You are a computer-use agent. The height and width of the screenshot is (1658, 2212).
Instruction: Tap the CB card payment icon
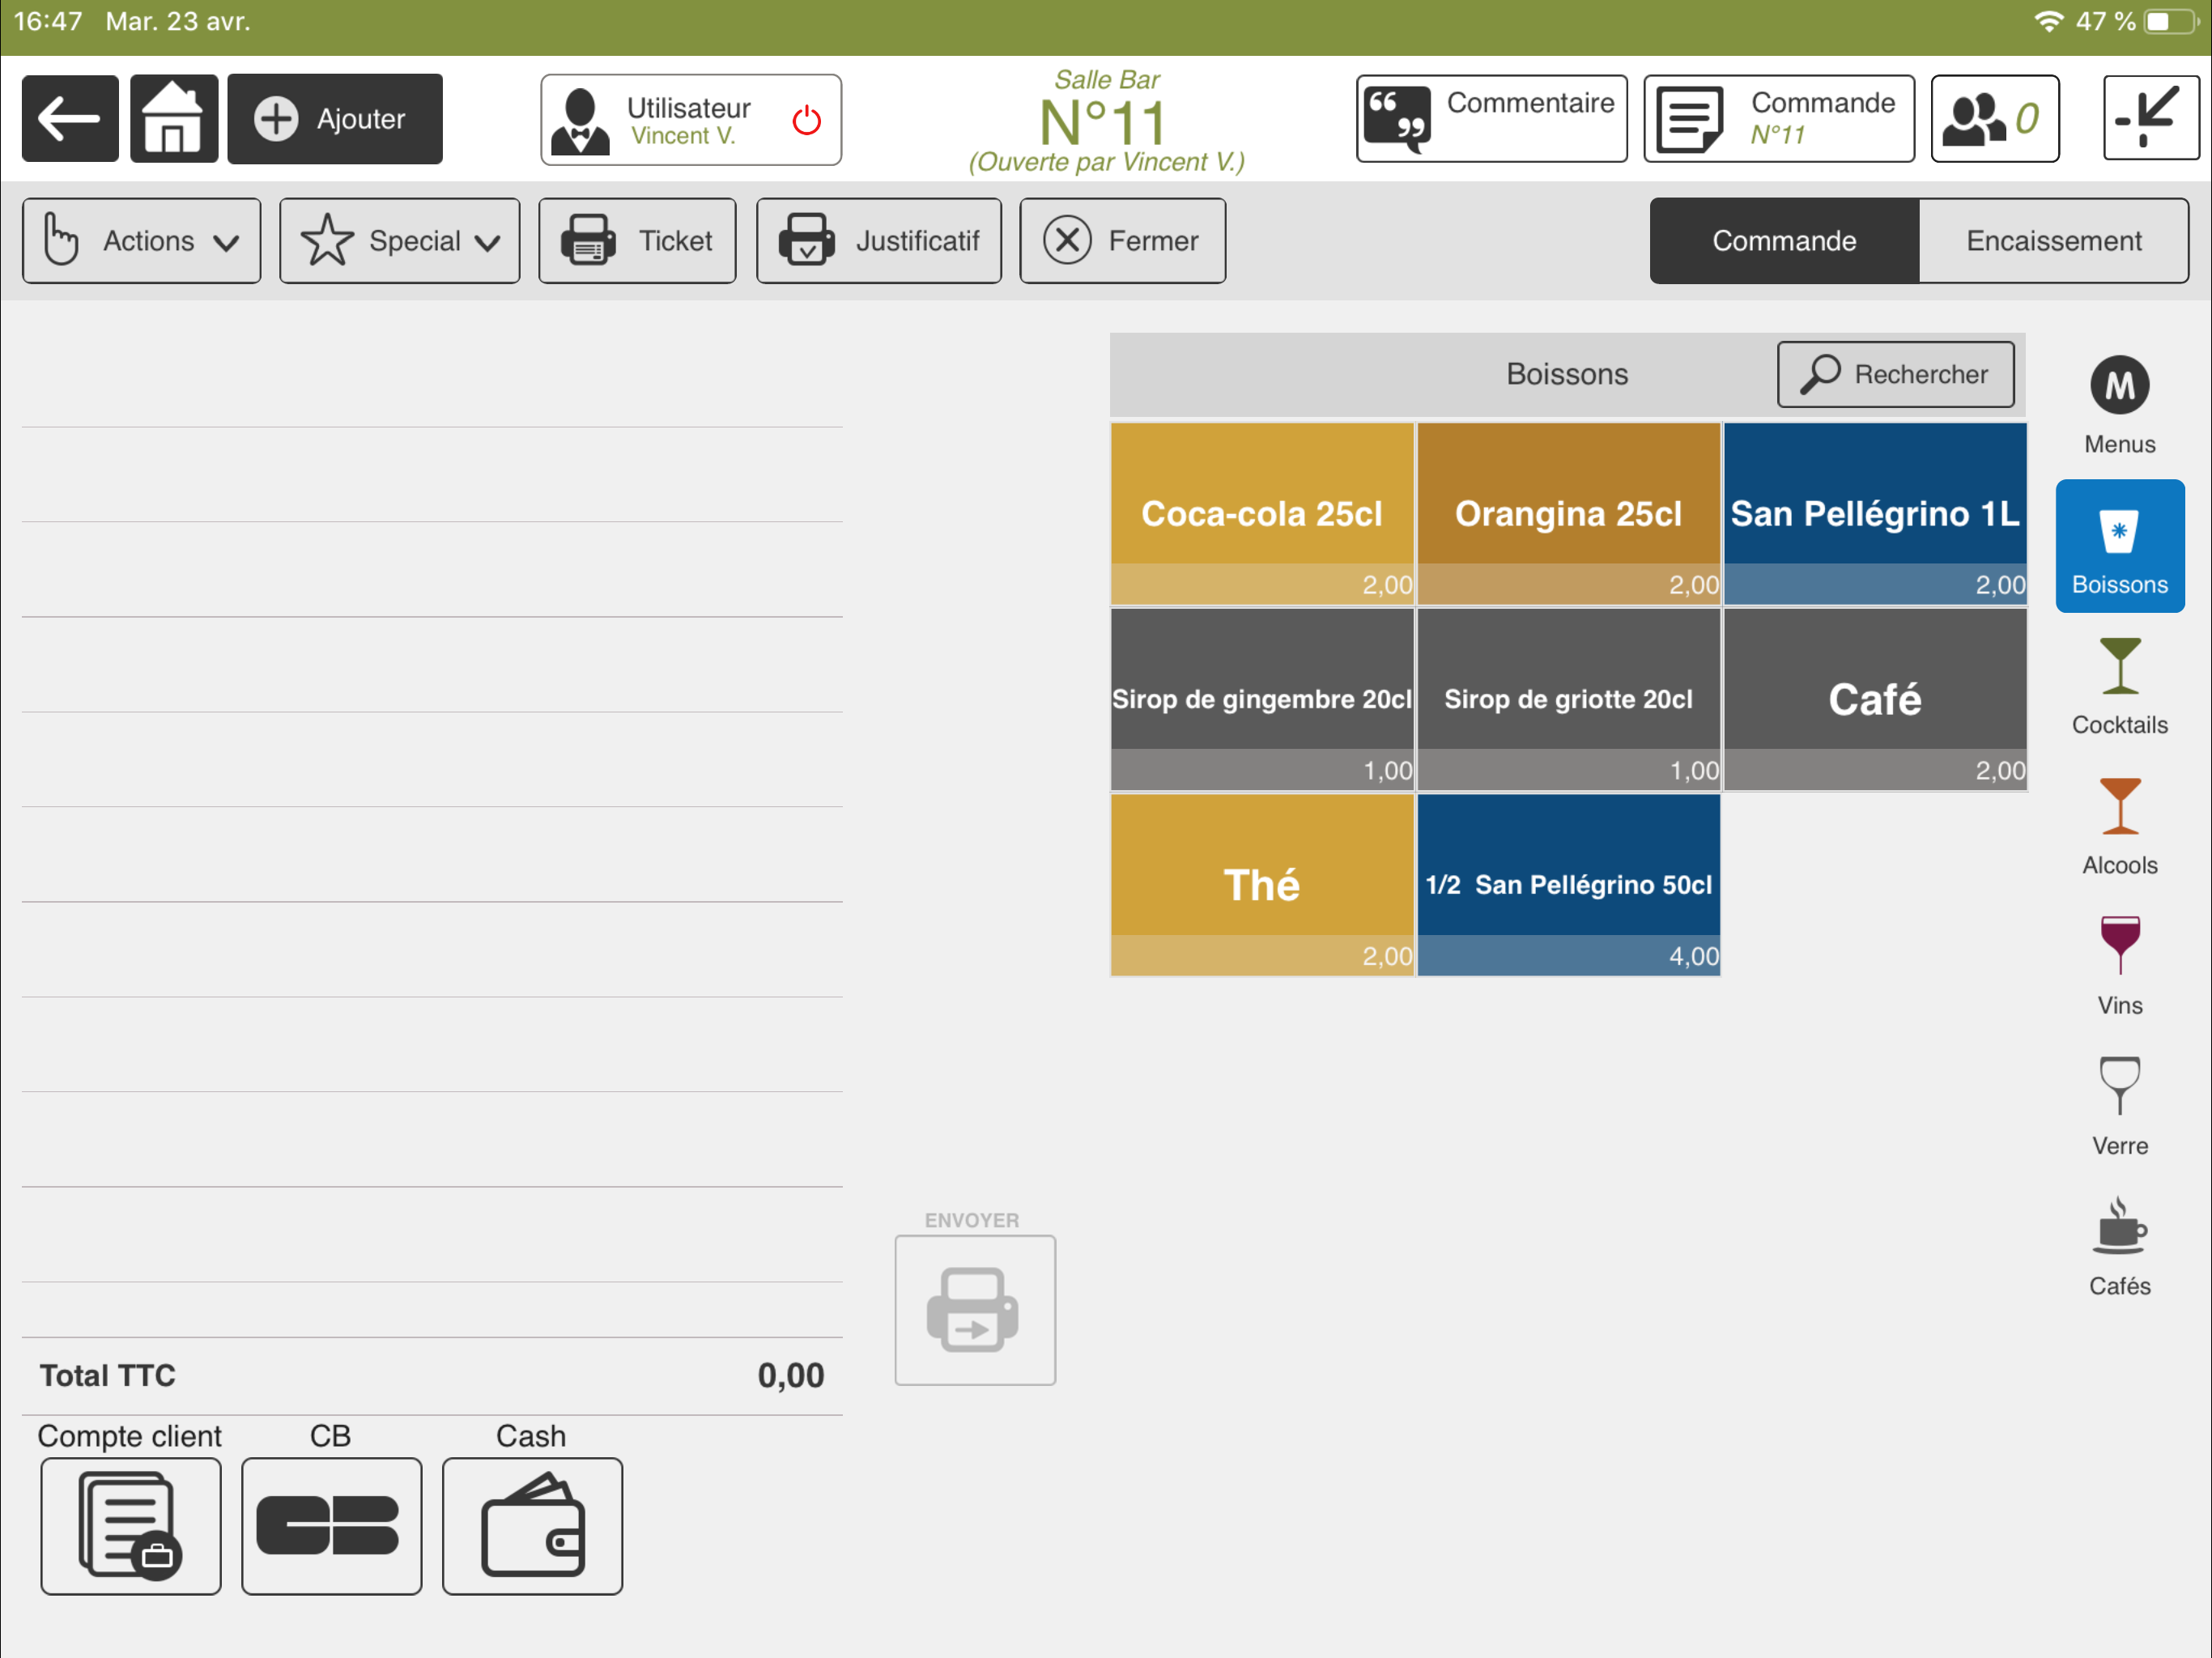tap(331, 1525)
